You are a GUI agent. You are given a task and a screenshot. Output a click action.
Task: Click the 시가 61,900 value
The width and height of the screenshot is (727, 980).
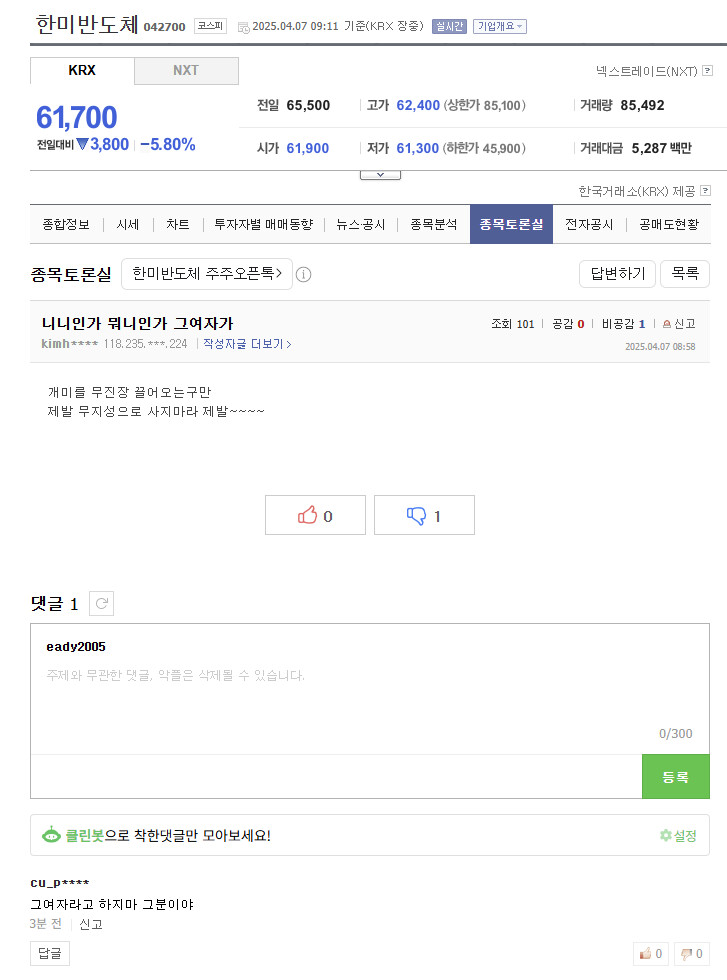(308, 149)
